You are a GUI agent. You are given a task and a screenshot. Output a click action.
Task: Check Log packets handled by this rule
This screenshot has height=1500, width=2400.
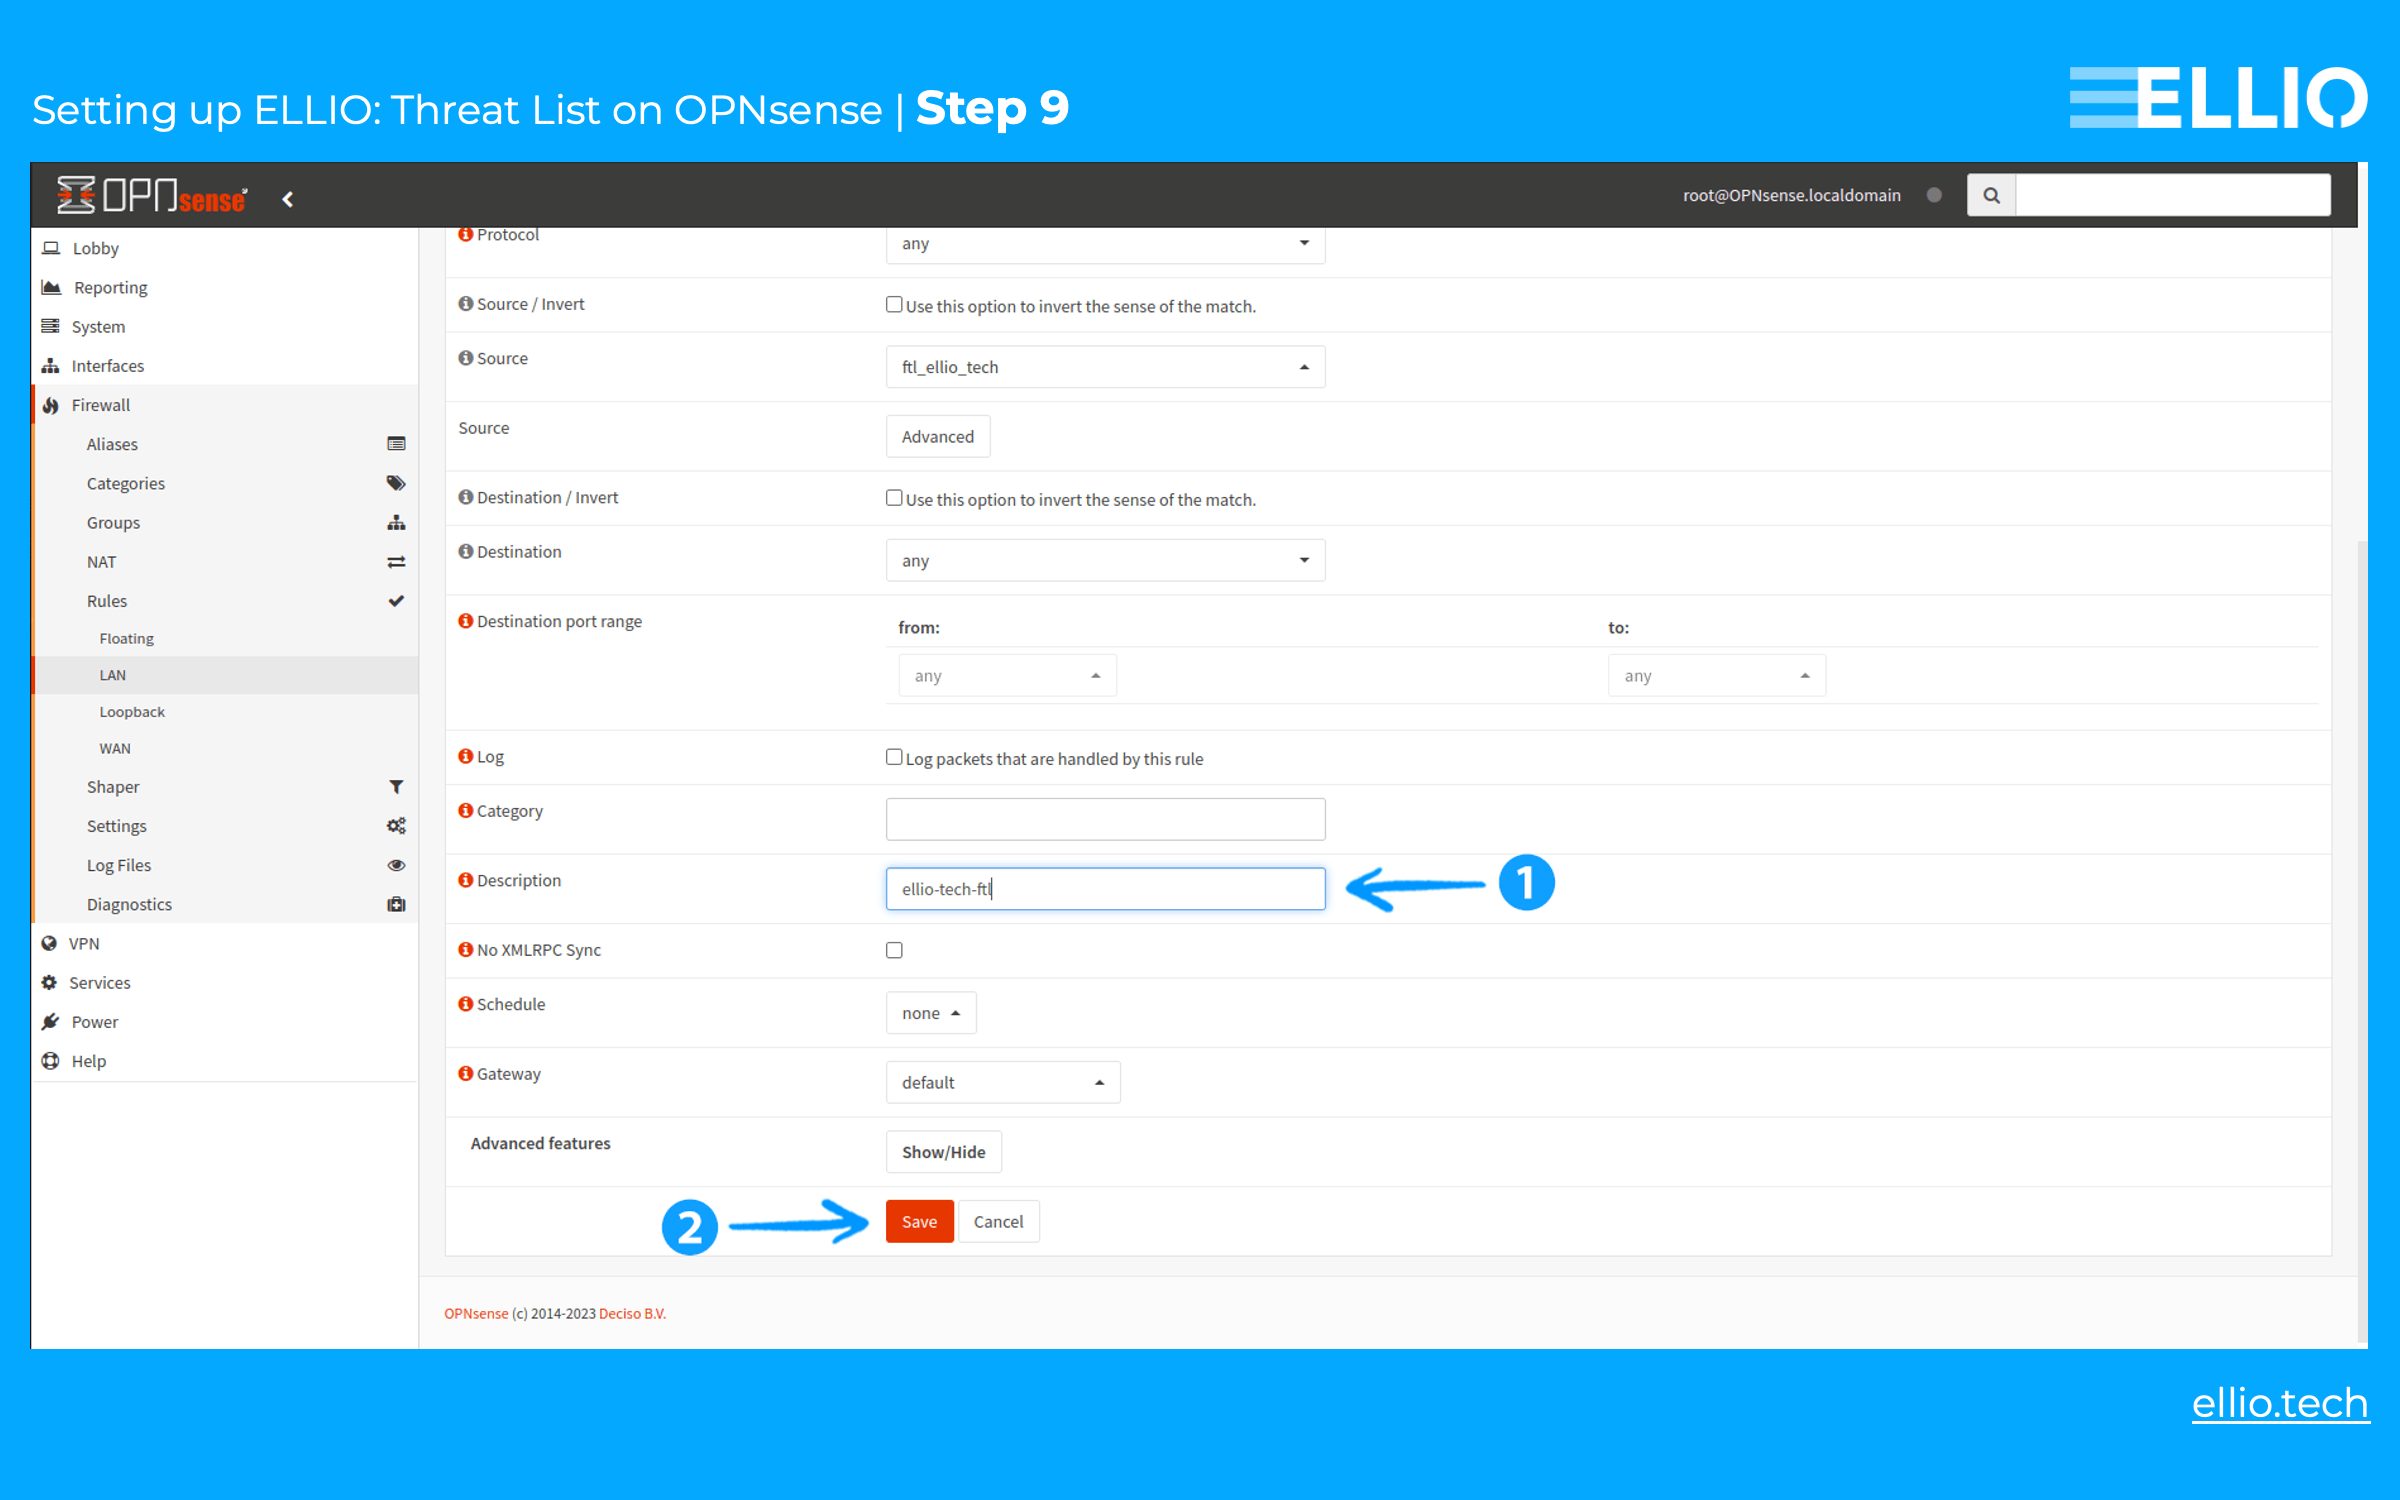894,757
